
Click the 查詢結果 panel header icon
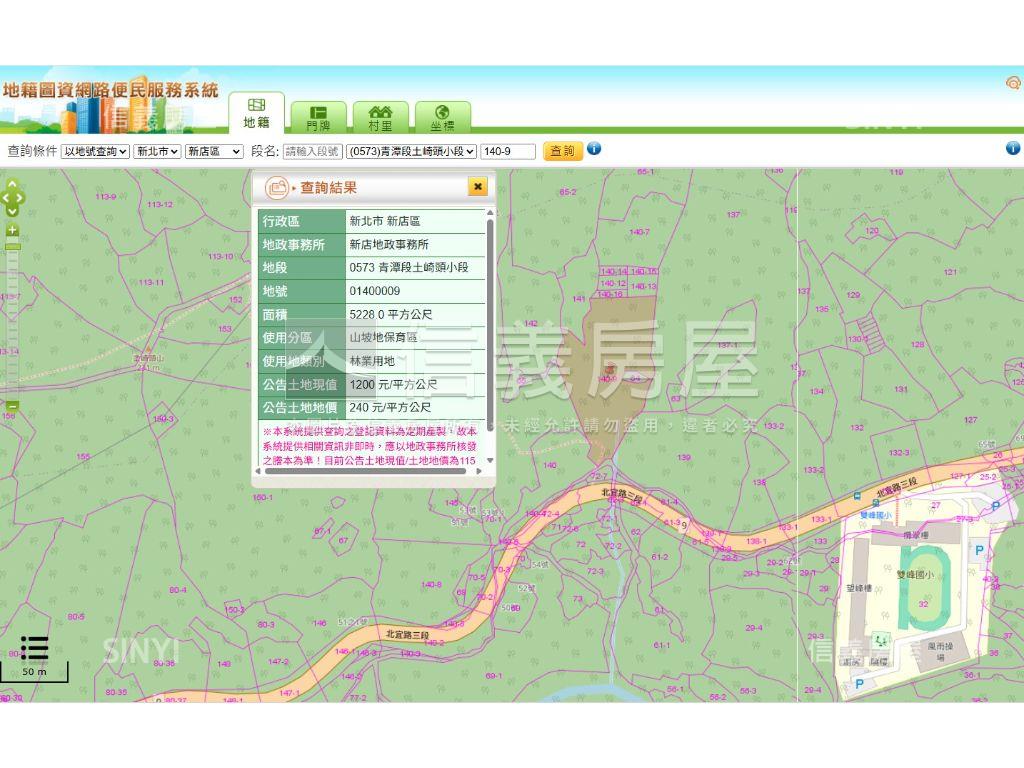pyautogui.click(x=277, y=188)
